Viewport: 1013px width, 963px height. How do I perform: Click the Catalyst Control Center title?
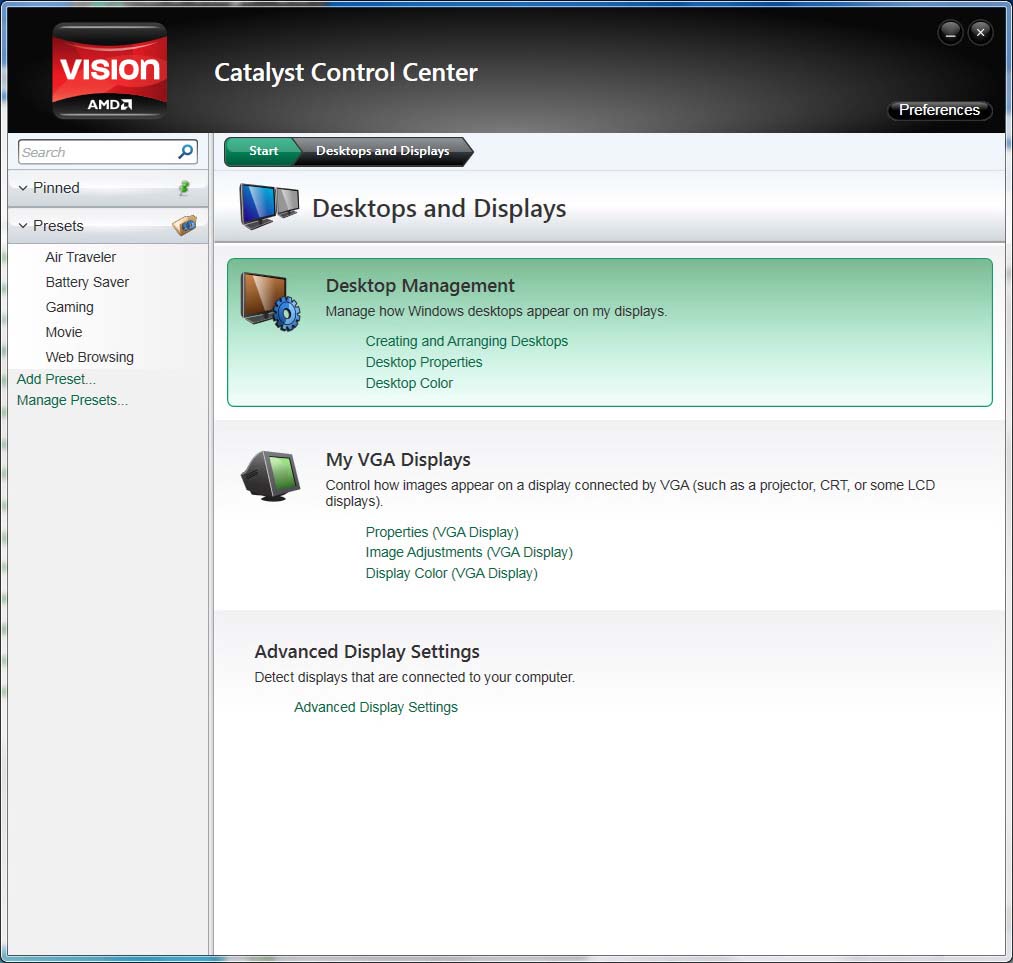(346, 72)
